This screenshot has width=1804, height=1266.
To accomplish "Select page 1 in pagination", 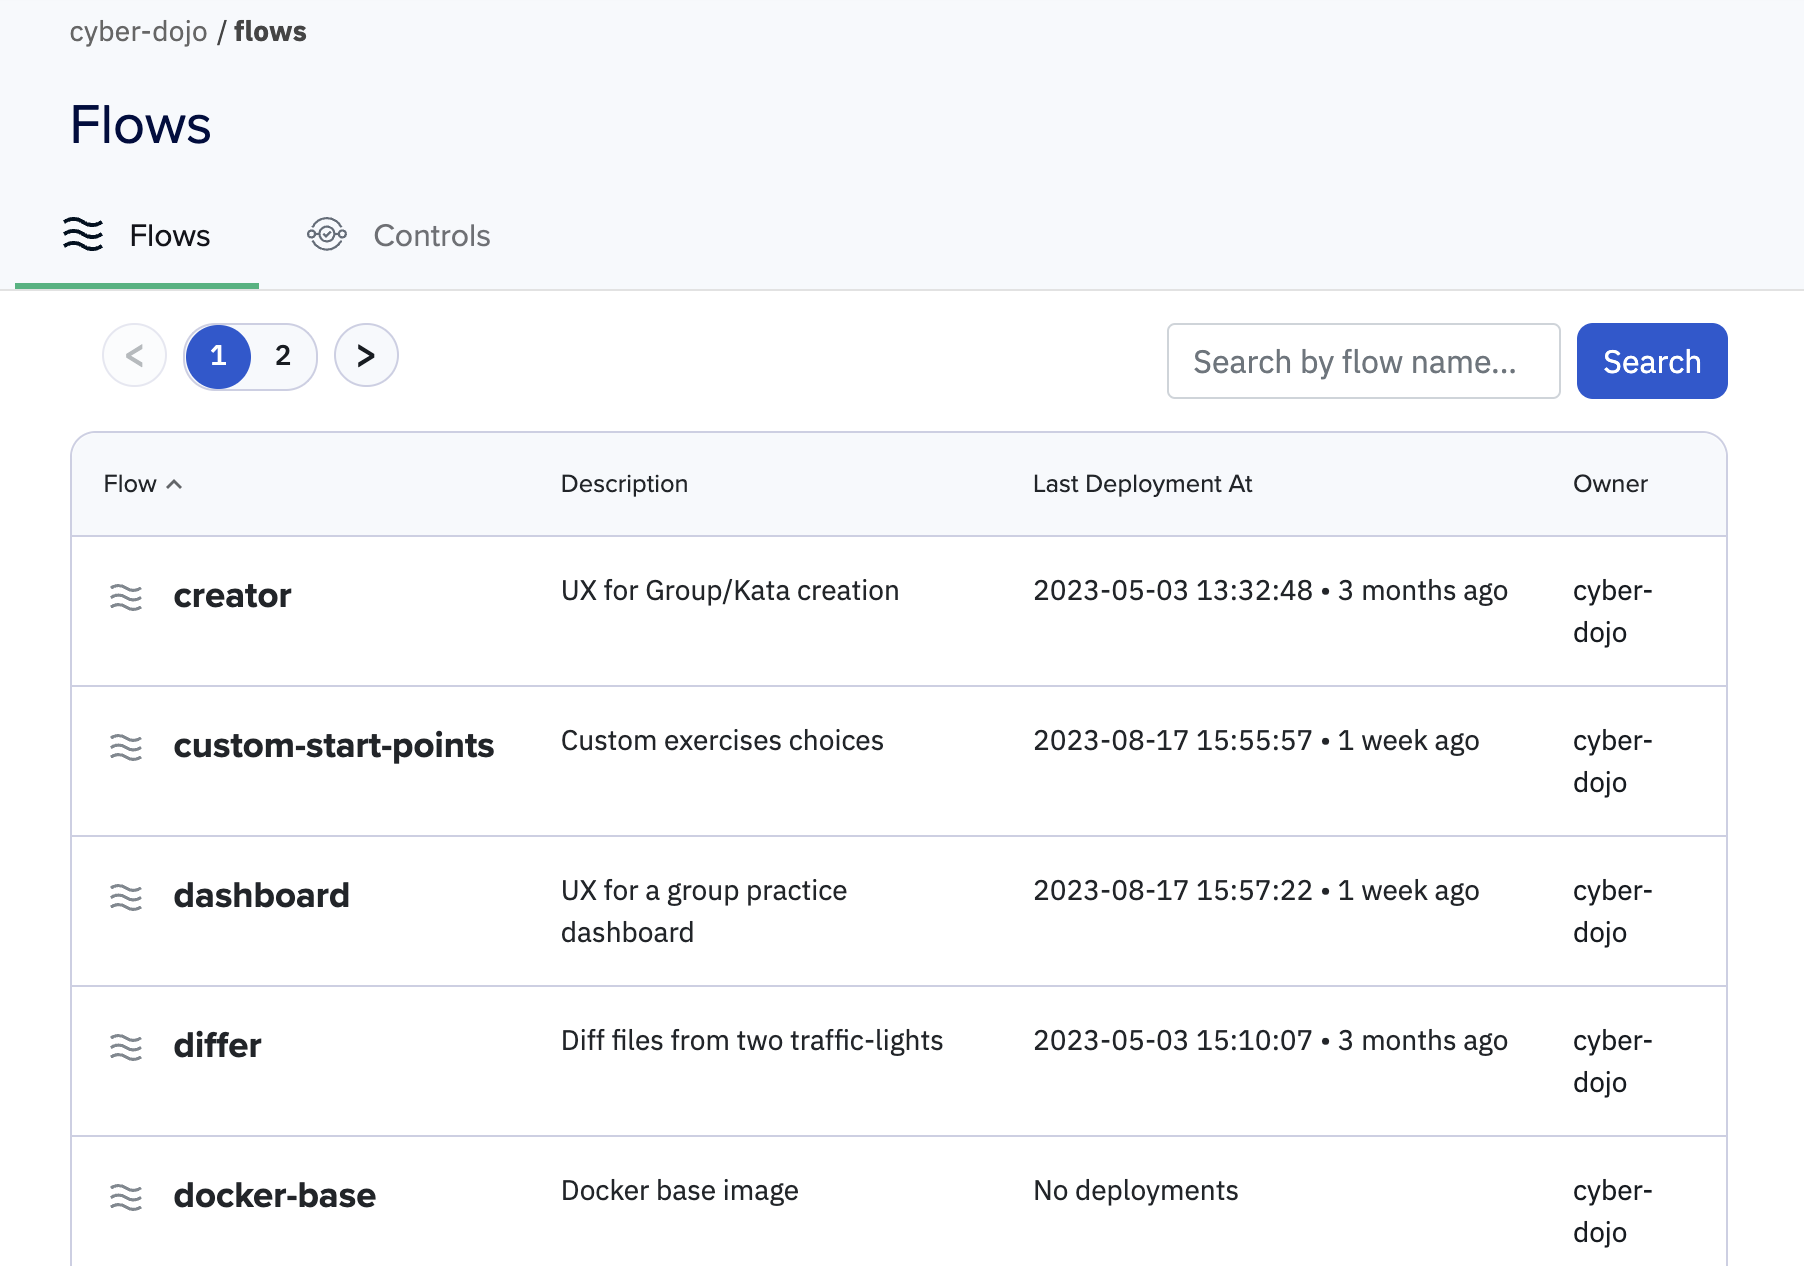I will coord(218,356).
